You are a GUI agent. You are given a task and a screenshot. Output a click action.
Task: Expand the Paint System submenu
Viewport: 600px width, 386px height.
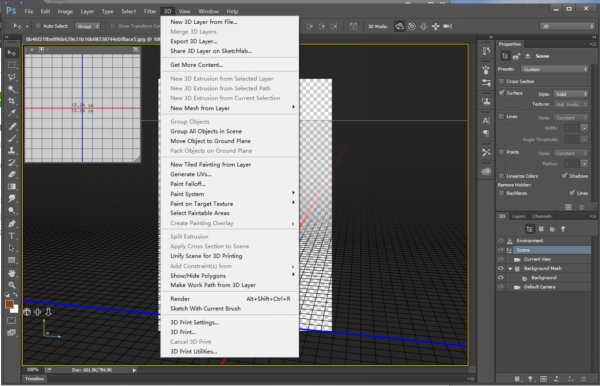pos(230,194)
